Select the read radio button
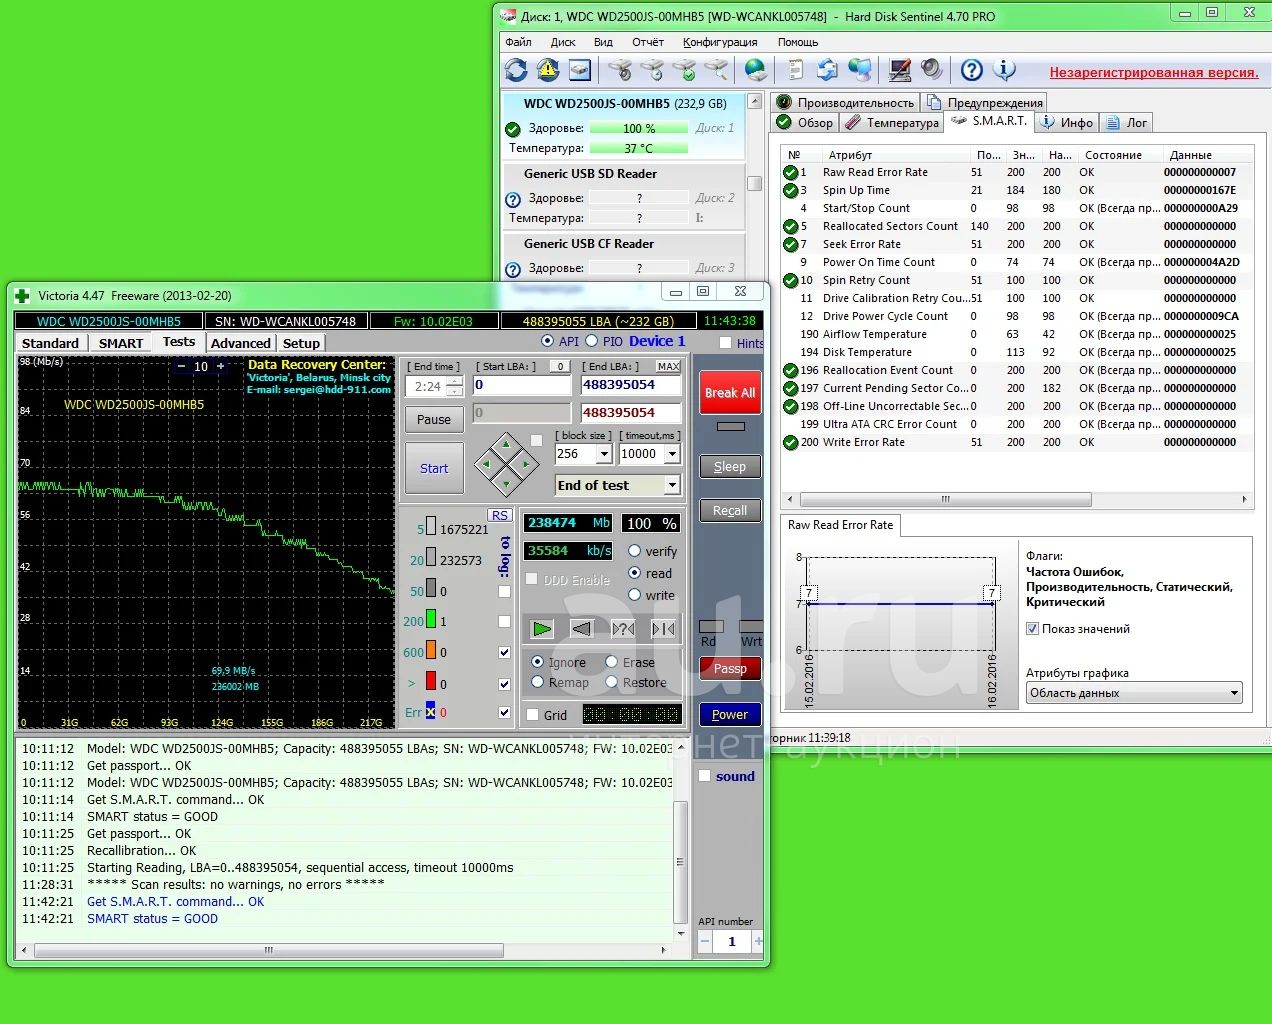1272x1024 pixels. (x=634, y=573)
